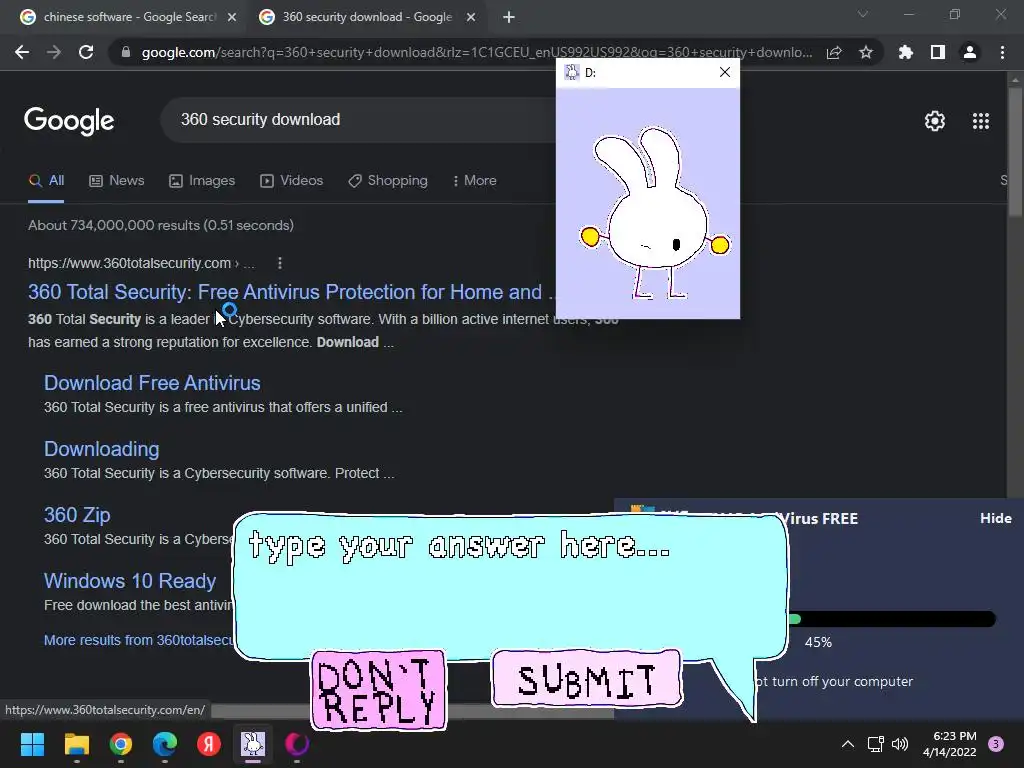Select the Shopping results tab

(x=388, y=181)
